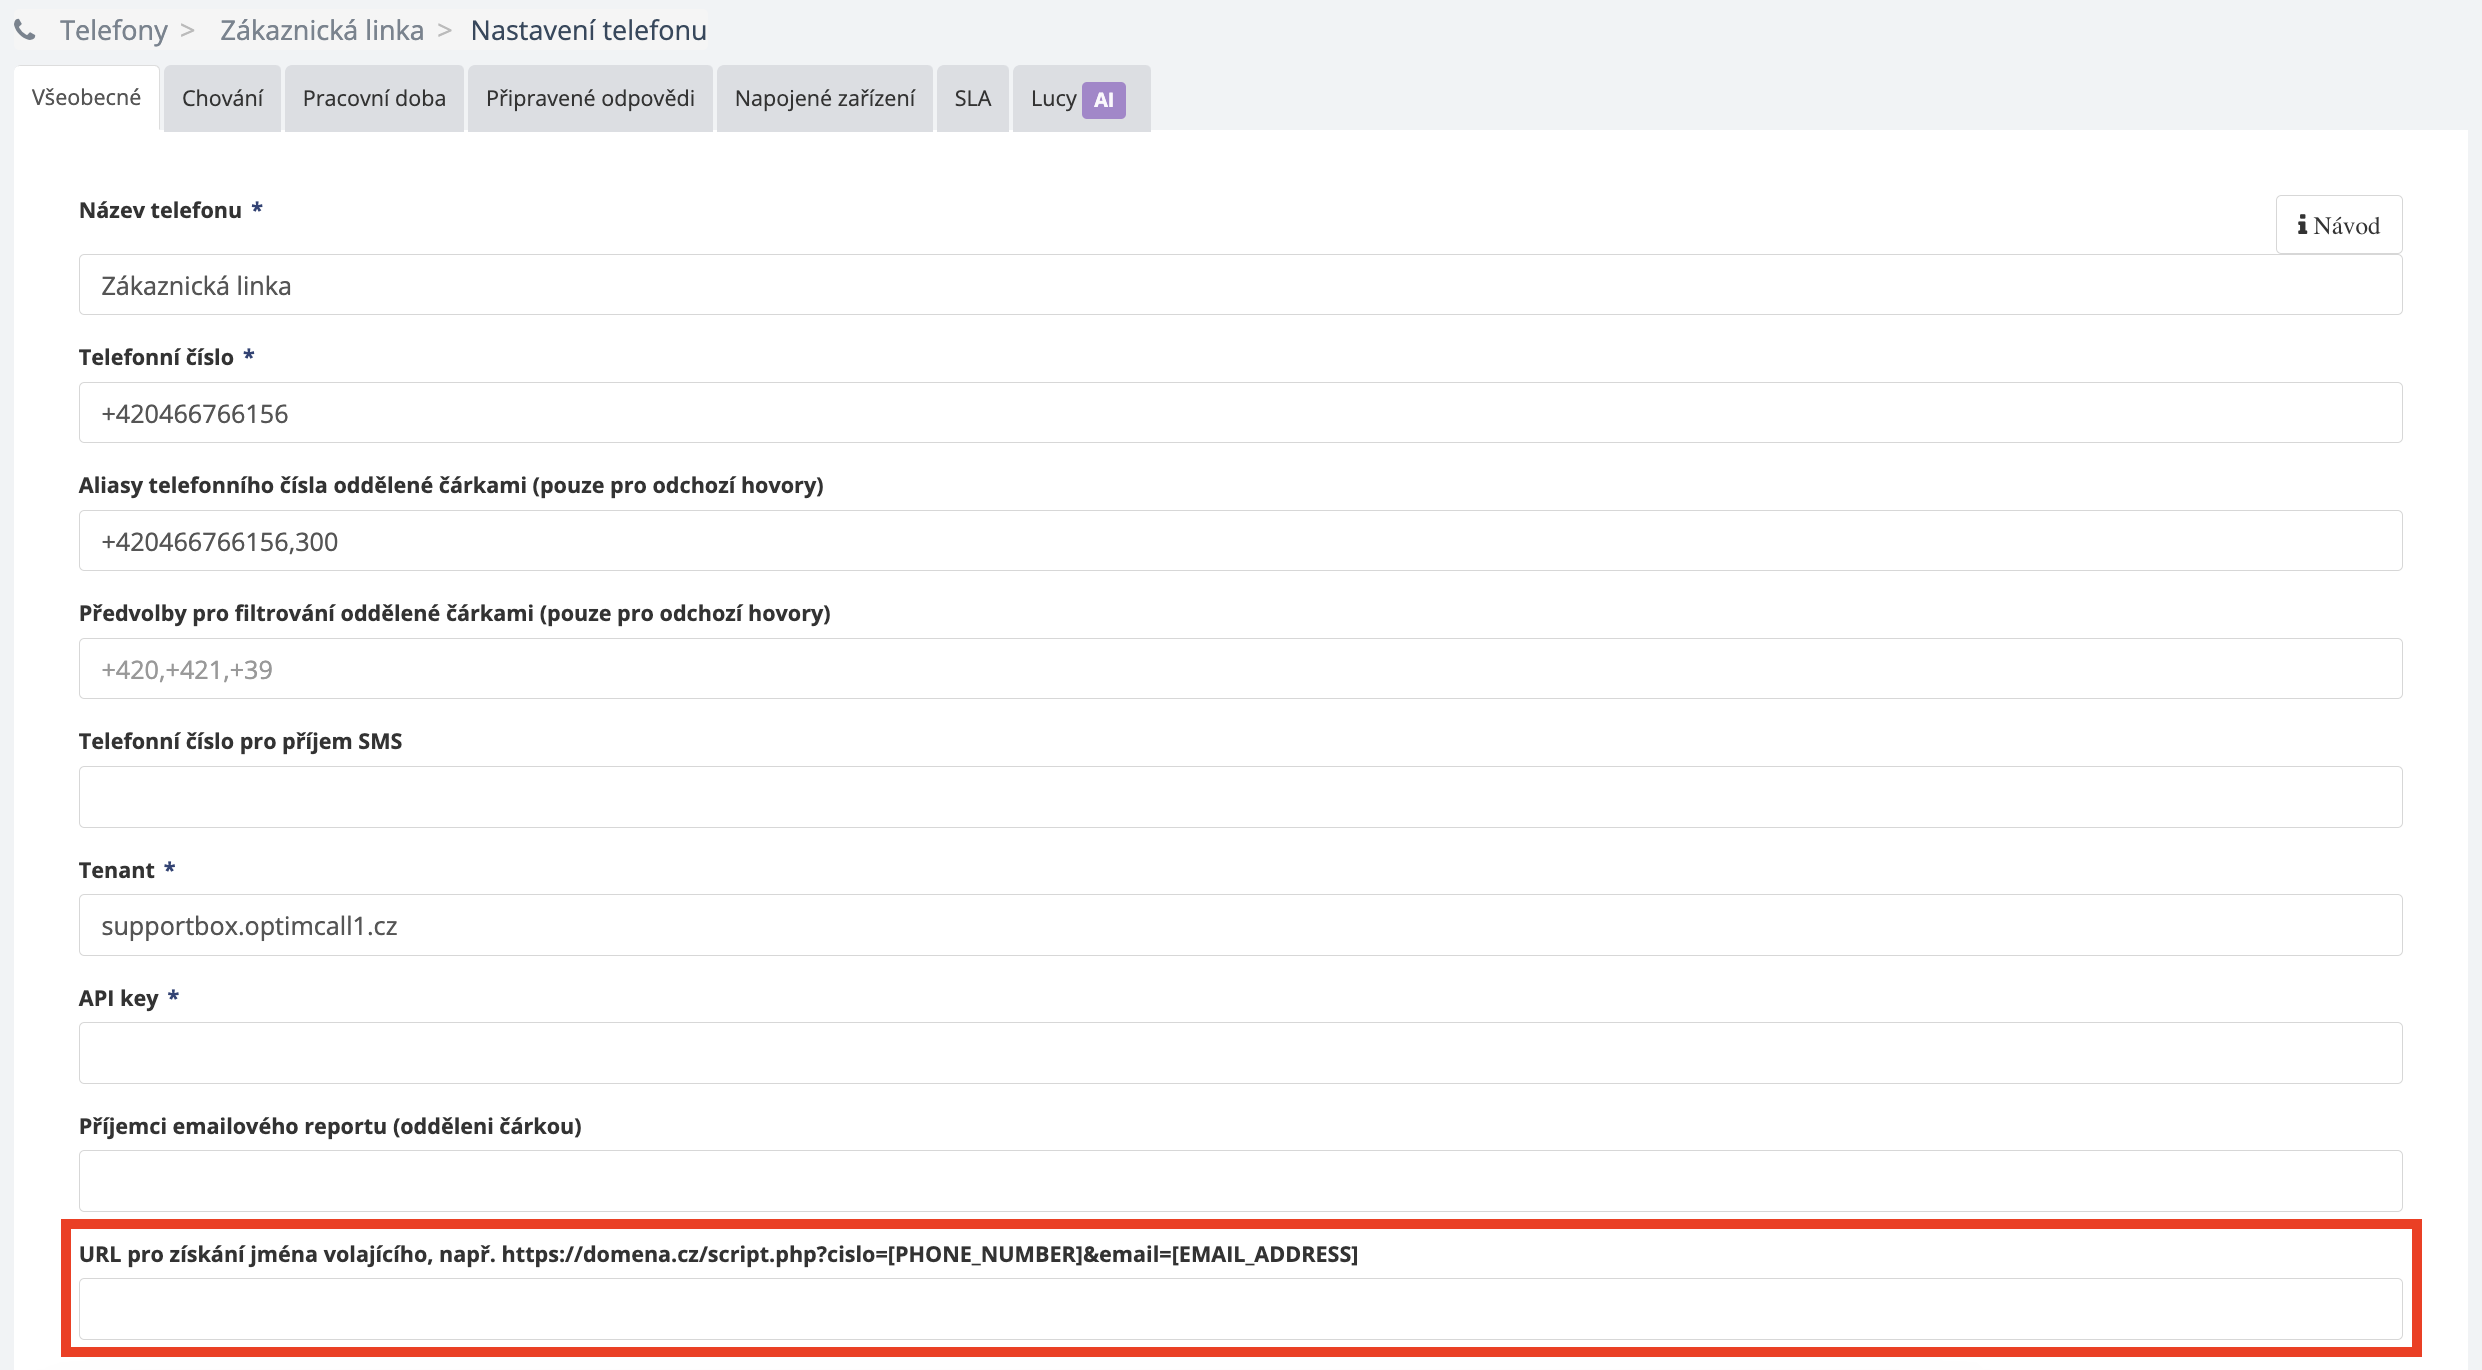The image size is (2482, 1370).
Task: Switch to Napojené zařízení tab
Action: [x=824, y=98]
